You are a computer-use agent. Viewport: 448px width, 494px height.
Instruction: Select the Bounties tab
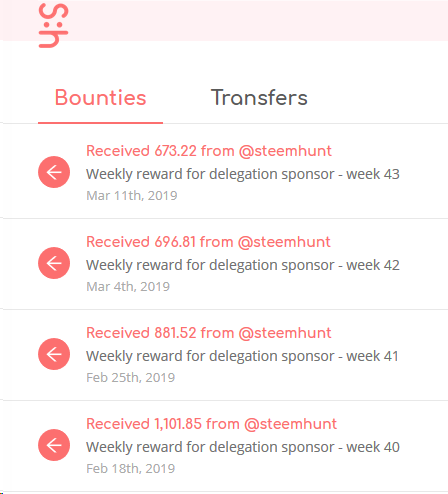(100, 98)
